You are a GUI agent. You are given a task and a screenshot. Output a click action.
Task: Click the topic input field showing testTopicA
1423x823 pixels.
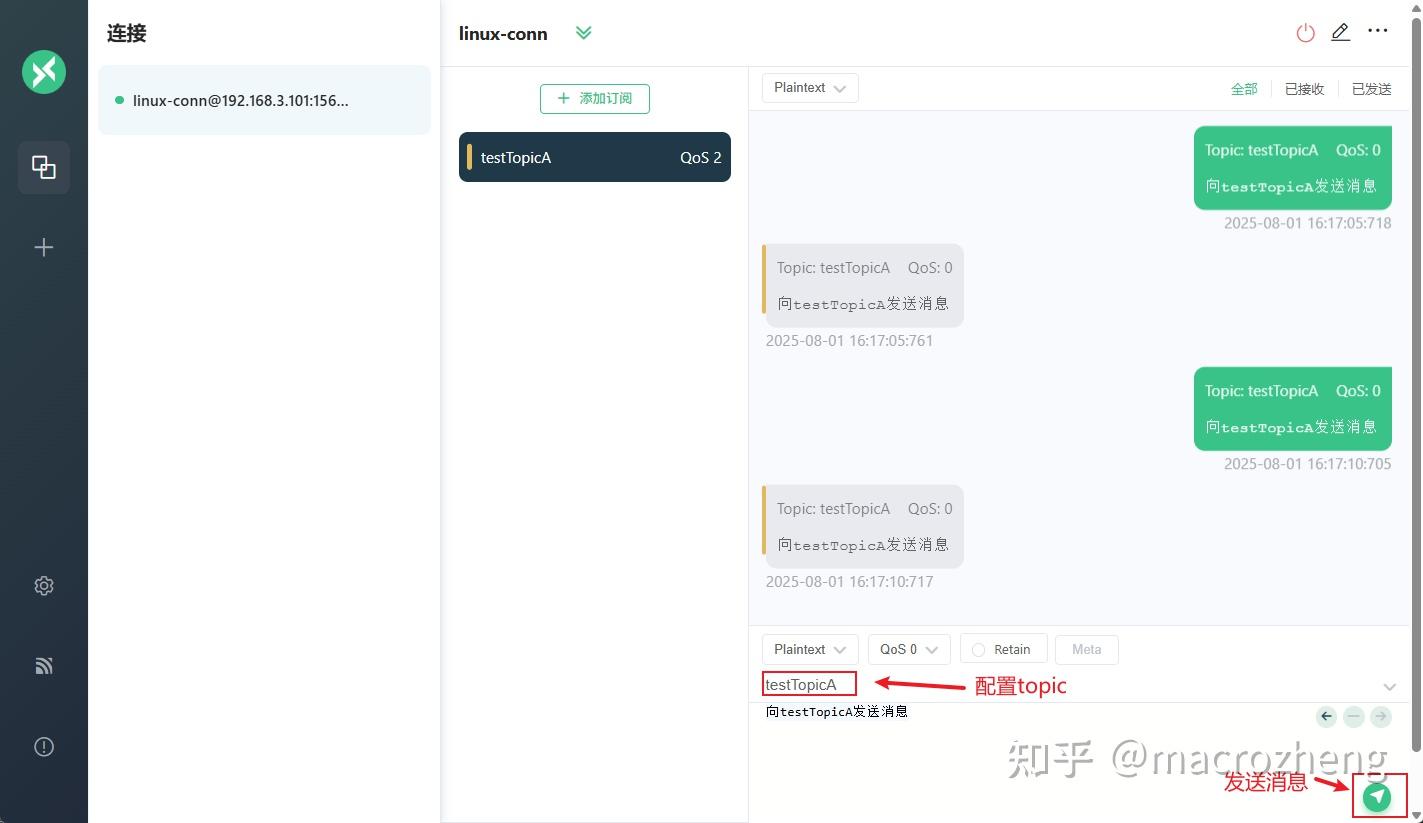coord(808,684)
